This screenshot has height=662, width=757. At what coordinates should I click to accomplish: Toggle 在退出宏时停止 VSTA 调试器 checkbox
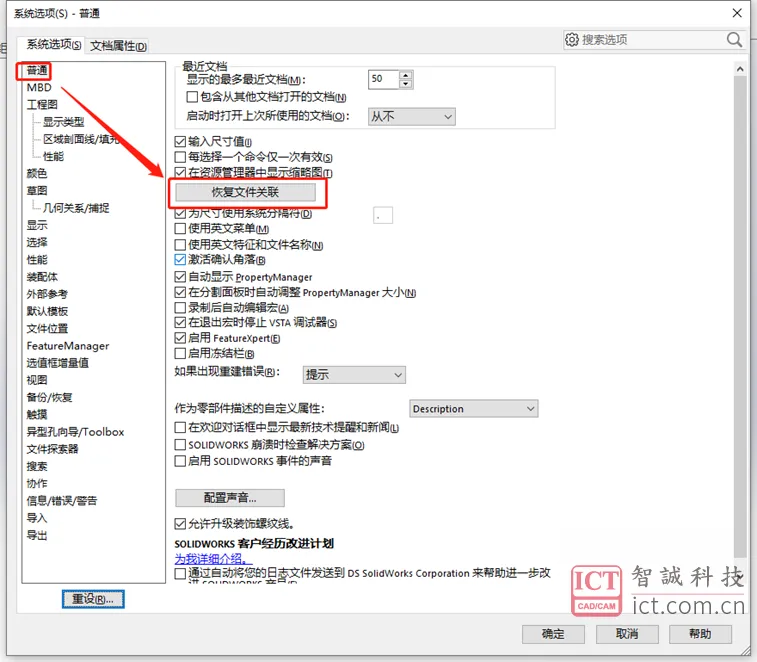pos(180,323)
